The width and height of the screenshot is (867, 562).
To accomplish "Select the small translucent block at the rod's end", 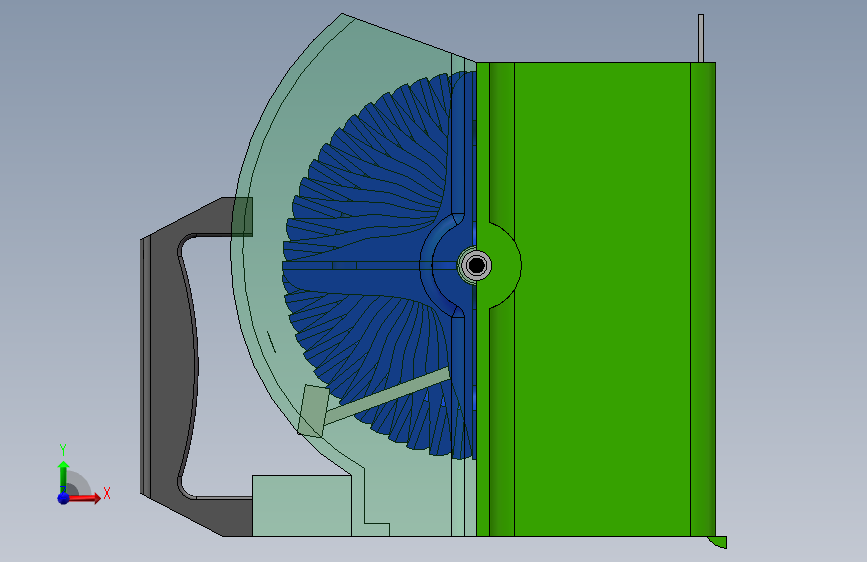I will (x=314, y=412).
